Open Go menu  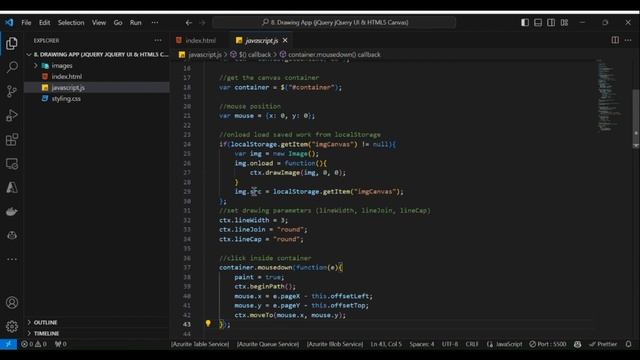(118, 22)
